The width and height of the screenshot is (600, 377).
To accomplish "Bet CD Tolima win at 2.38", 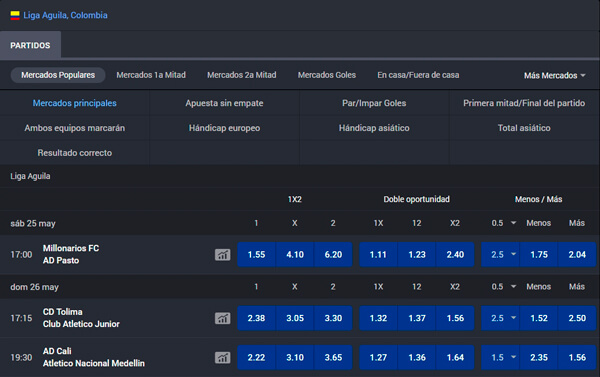I will click(x=256, y=318).
